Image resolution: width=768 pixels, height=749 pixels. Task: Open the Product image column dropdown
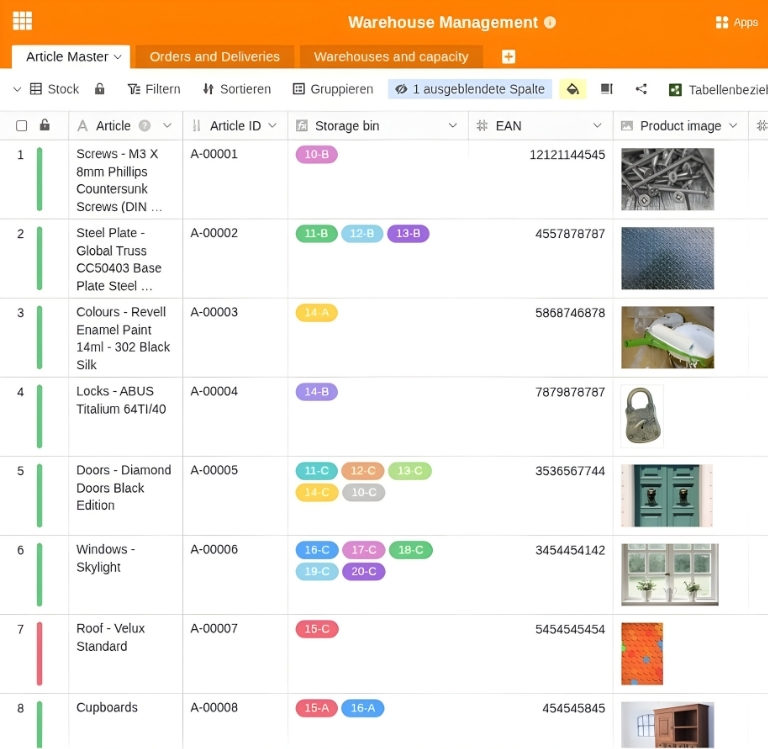point(733,126)
